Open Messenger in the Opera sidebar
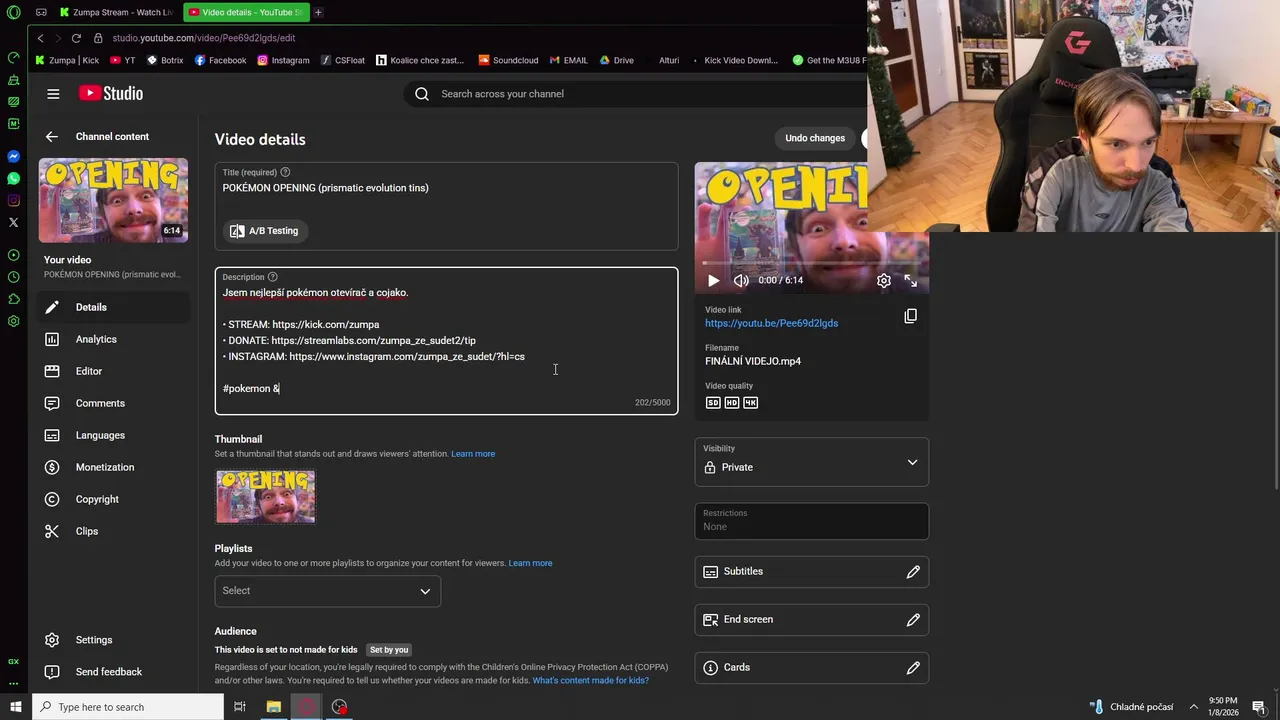 point(13,156)
